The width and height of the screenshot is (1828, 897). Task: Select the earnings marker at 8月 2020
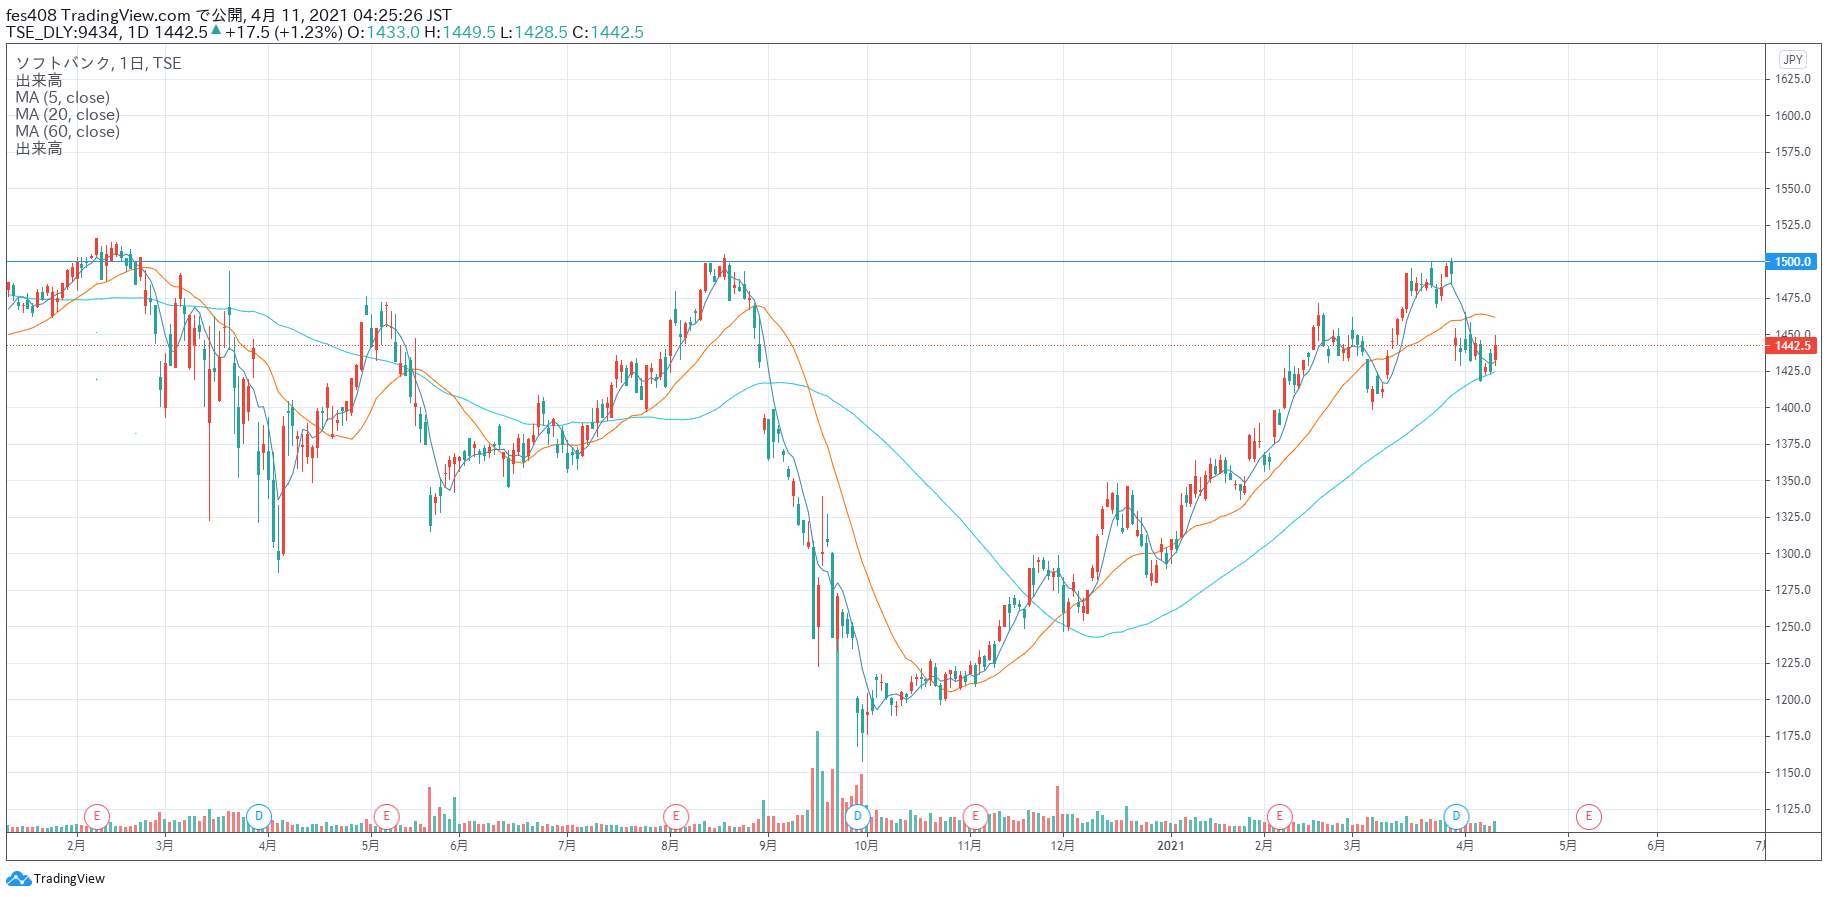click(676, 816)
